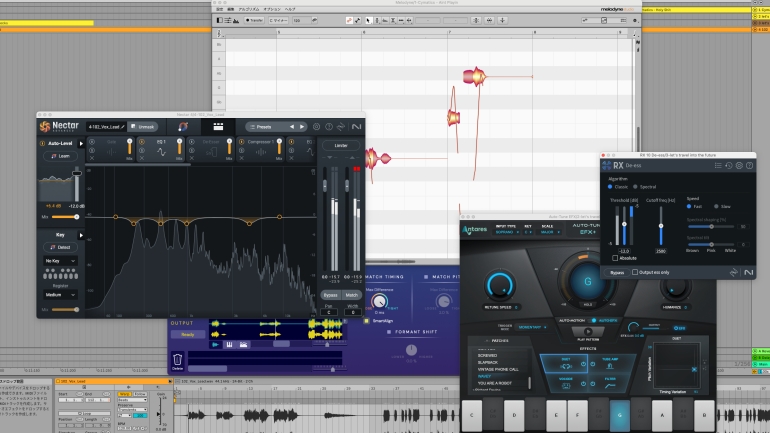Open Nectar vocal assistant icon

[x=183, y=127]
